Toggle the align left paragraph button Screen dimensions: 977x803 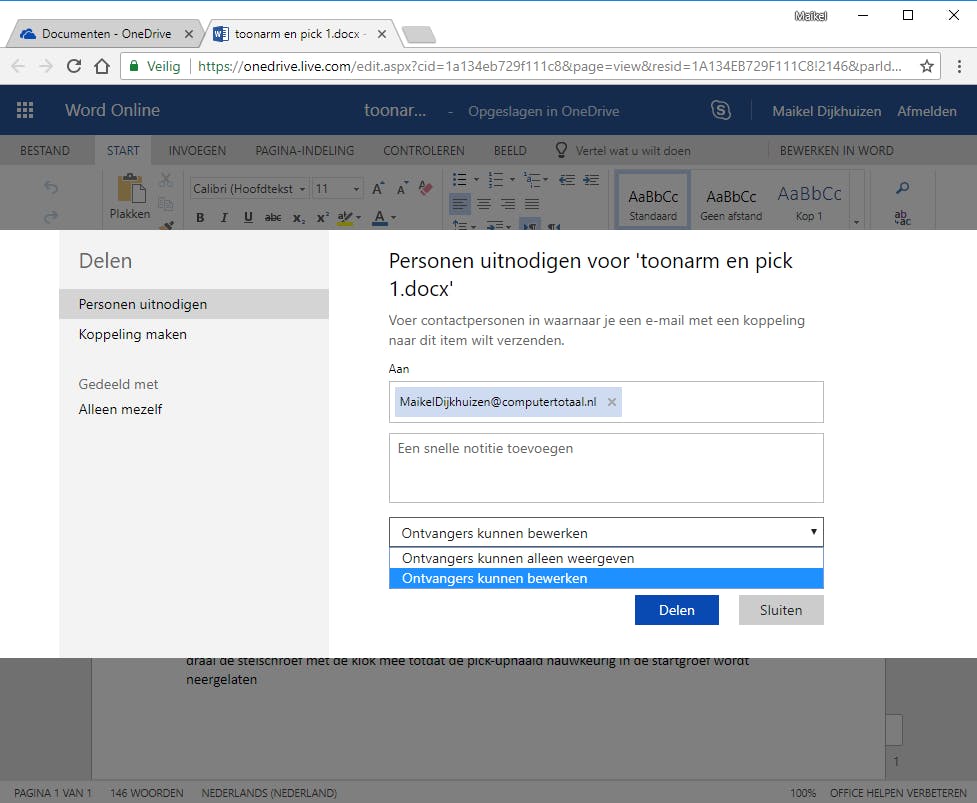pos(460,204)
